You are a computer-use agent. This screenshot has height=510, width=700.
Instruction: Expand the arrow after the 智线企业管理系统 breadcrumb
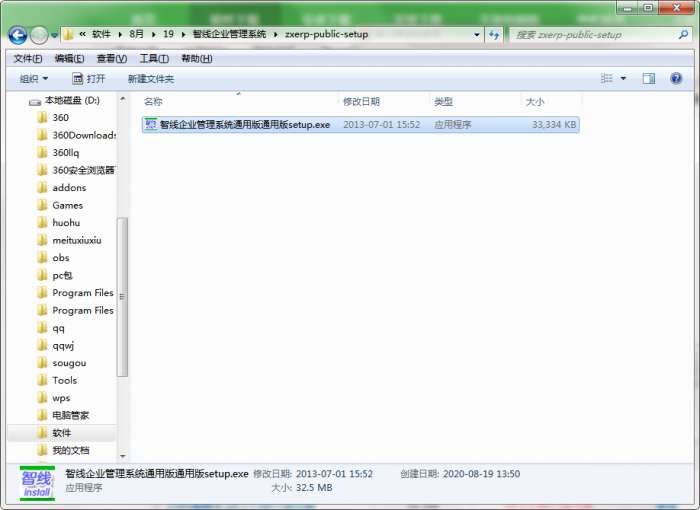click(275, 34)
